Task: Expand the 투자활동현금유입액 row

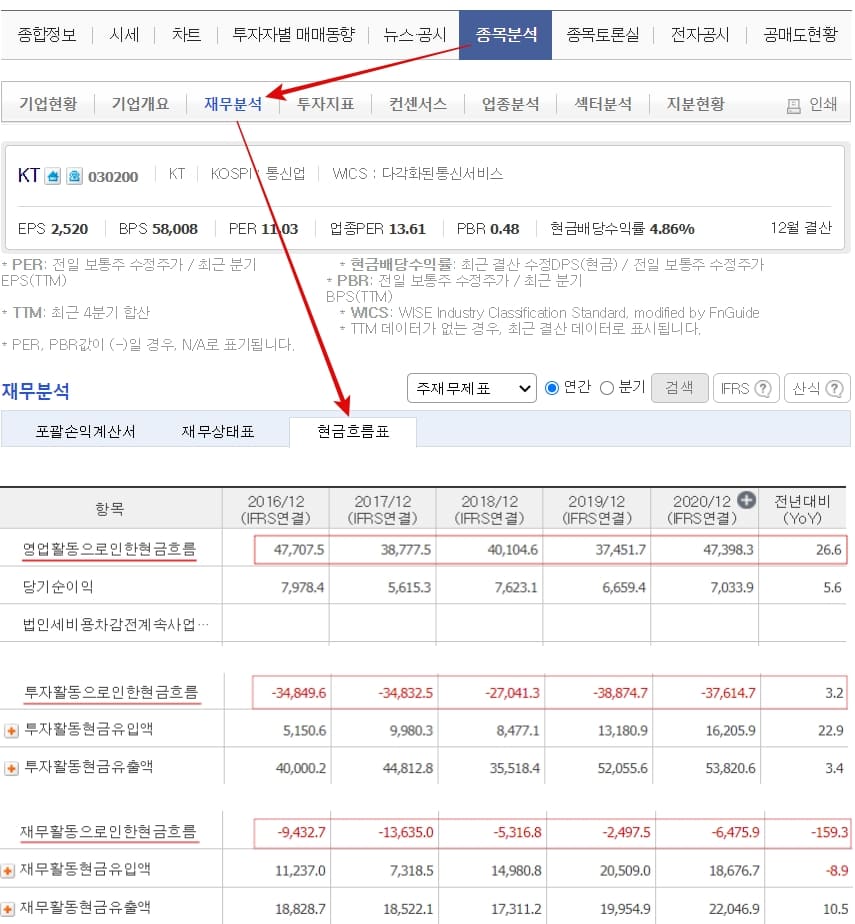Action: [11, 731]
